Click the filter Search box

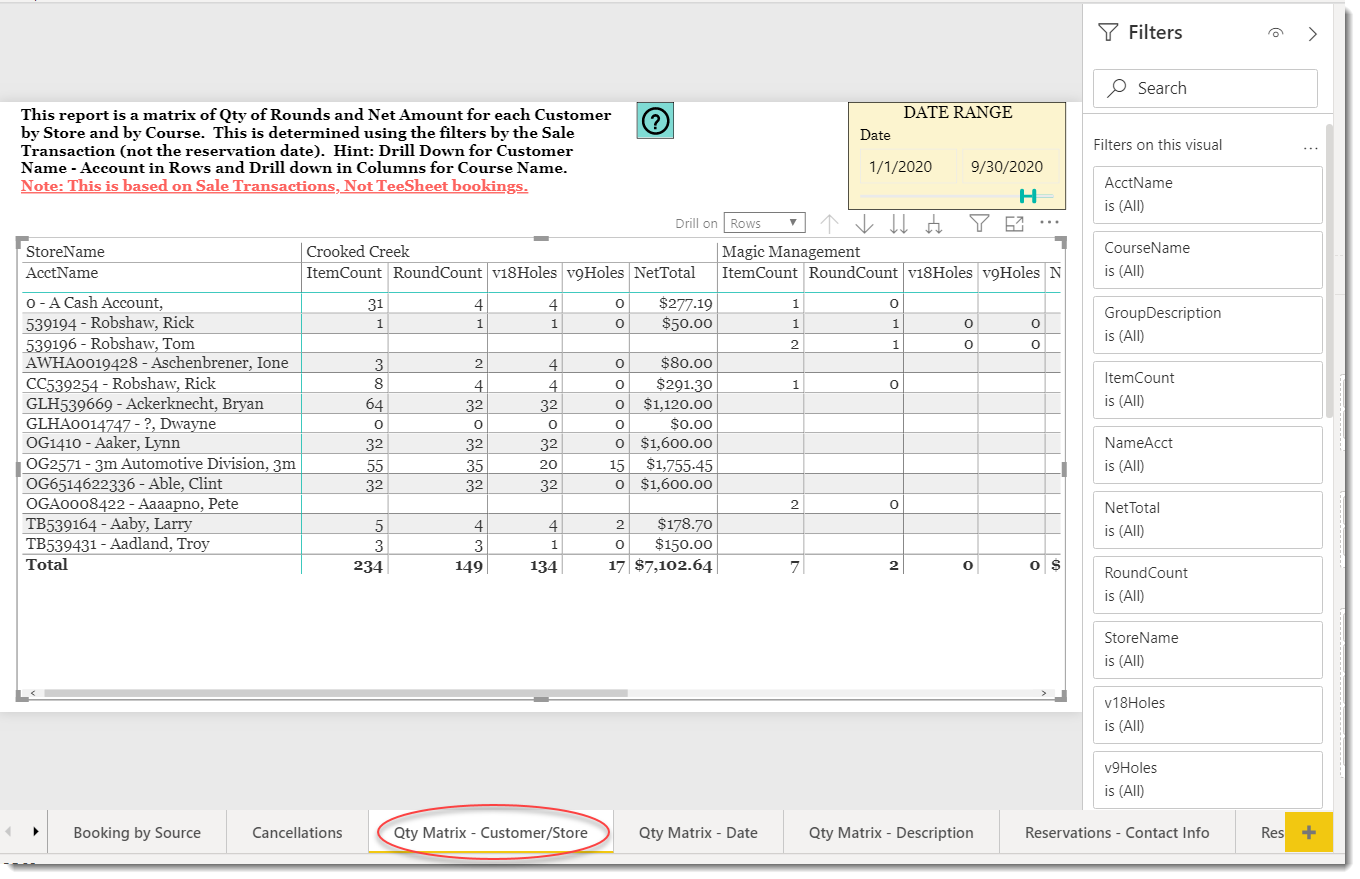click(1205, 88)
